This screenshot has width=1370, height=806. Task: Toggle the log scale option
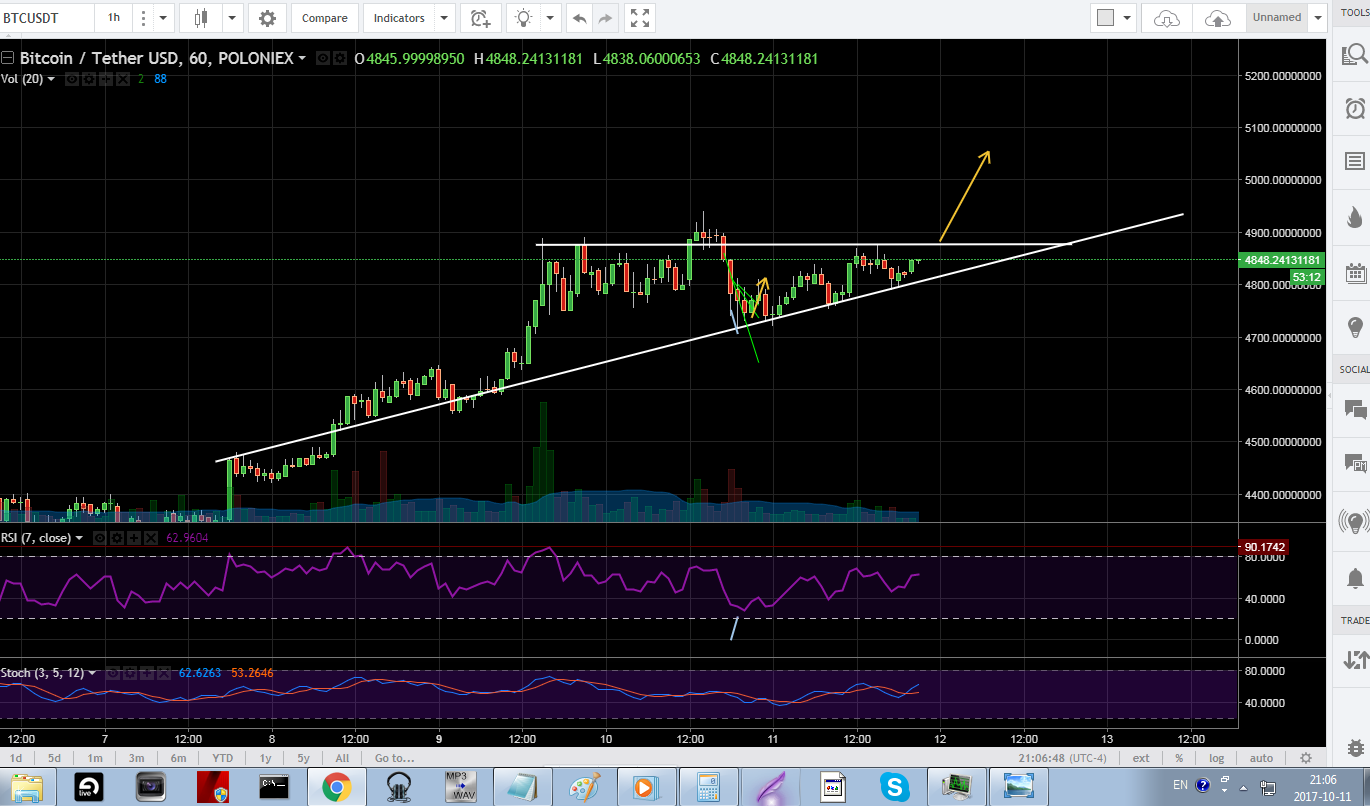[1216, 758]
